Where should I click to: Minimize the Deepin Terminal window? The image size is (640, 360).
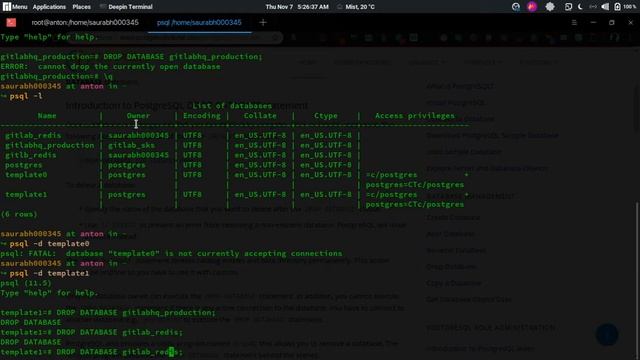pyautogui.click(x=593, y=22)
